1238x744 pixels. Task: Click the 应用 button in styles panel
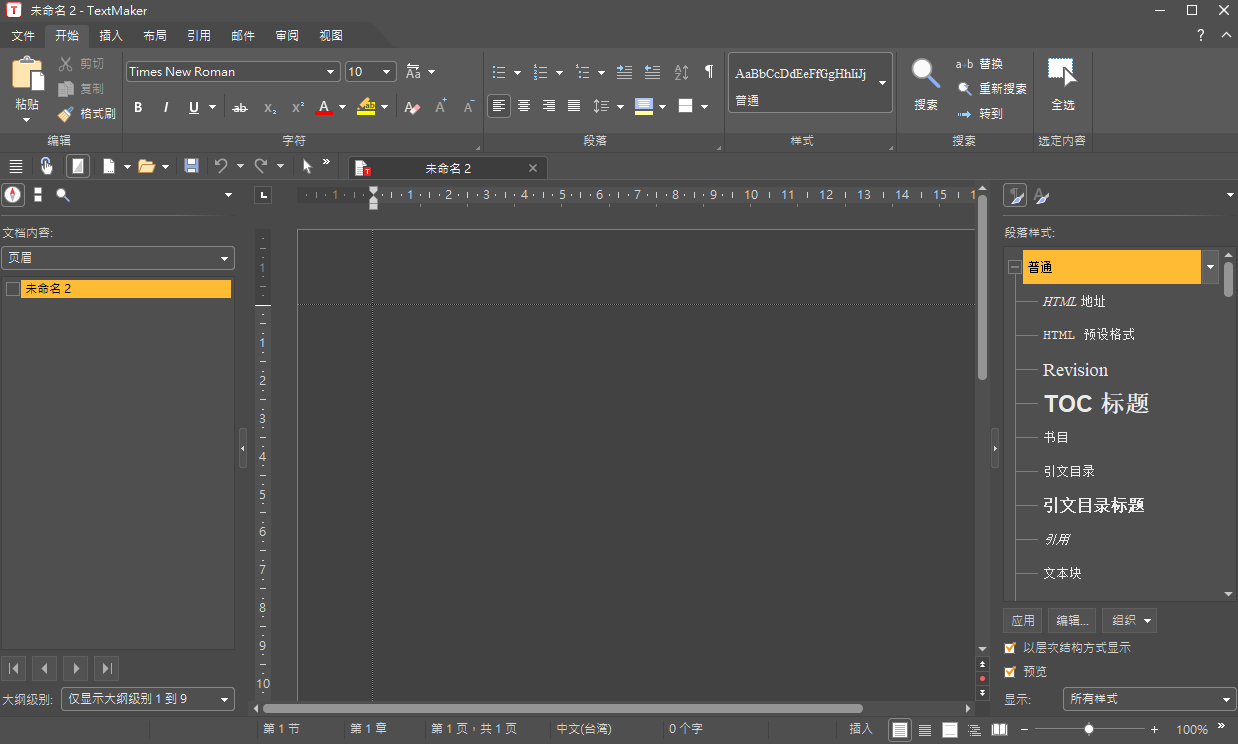[x=1022, y=620]
